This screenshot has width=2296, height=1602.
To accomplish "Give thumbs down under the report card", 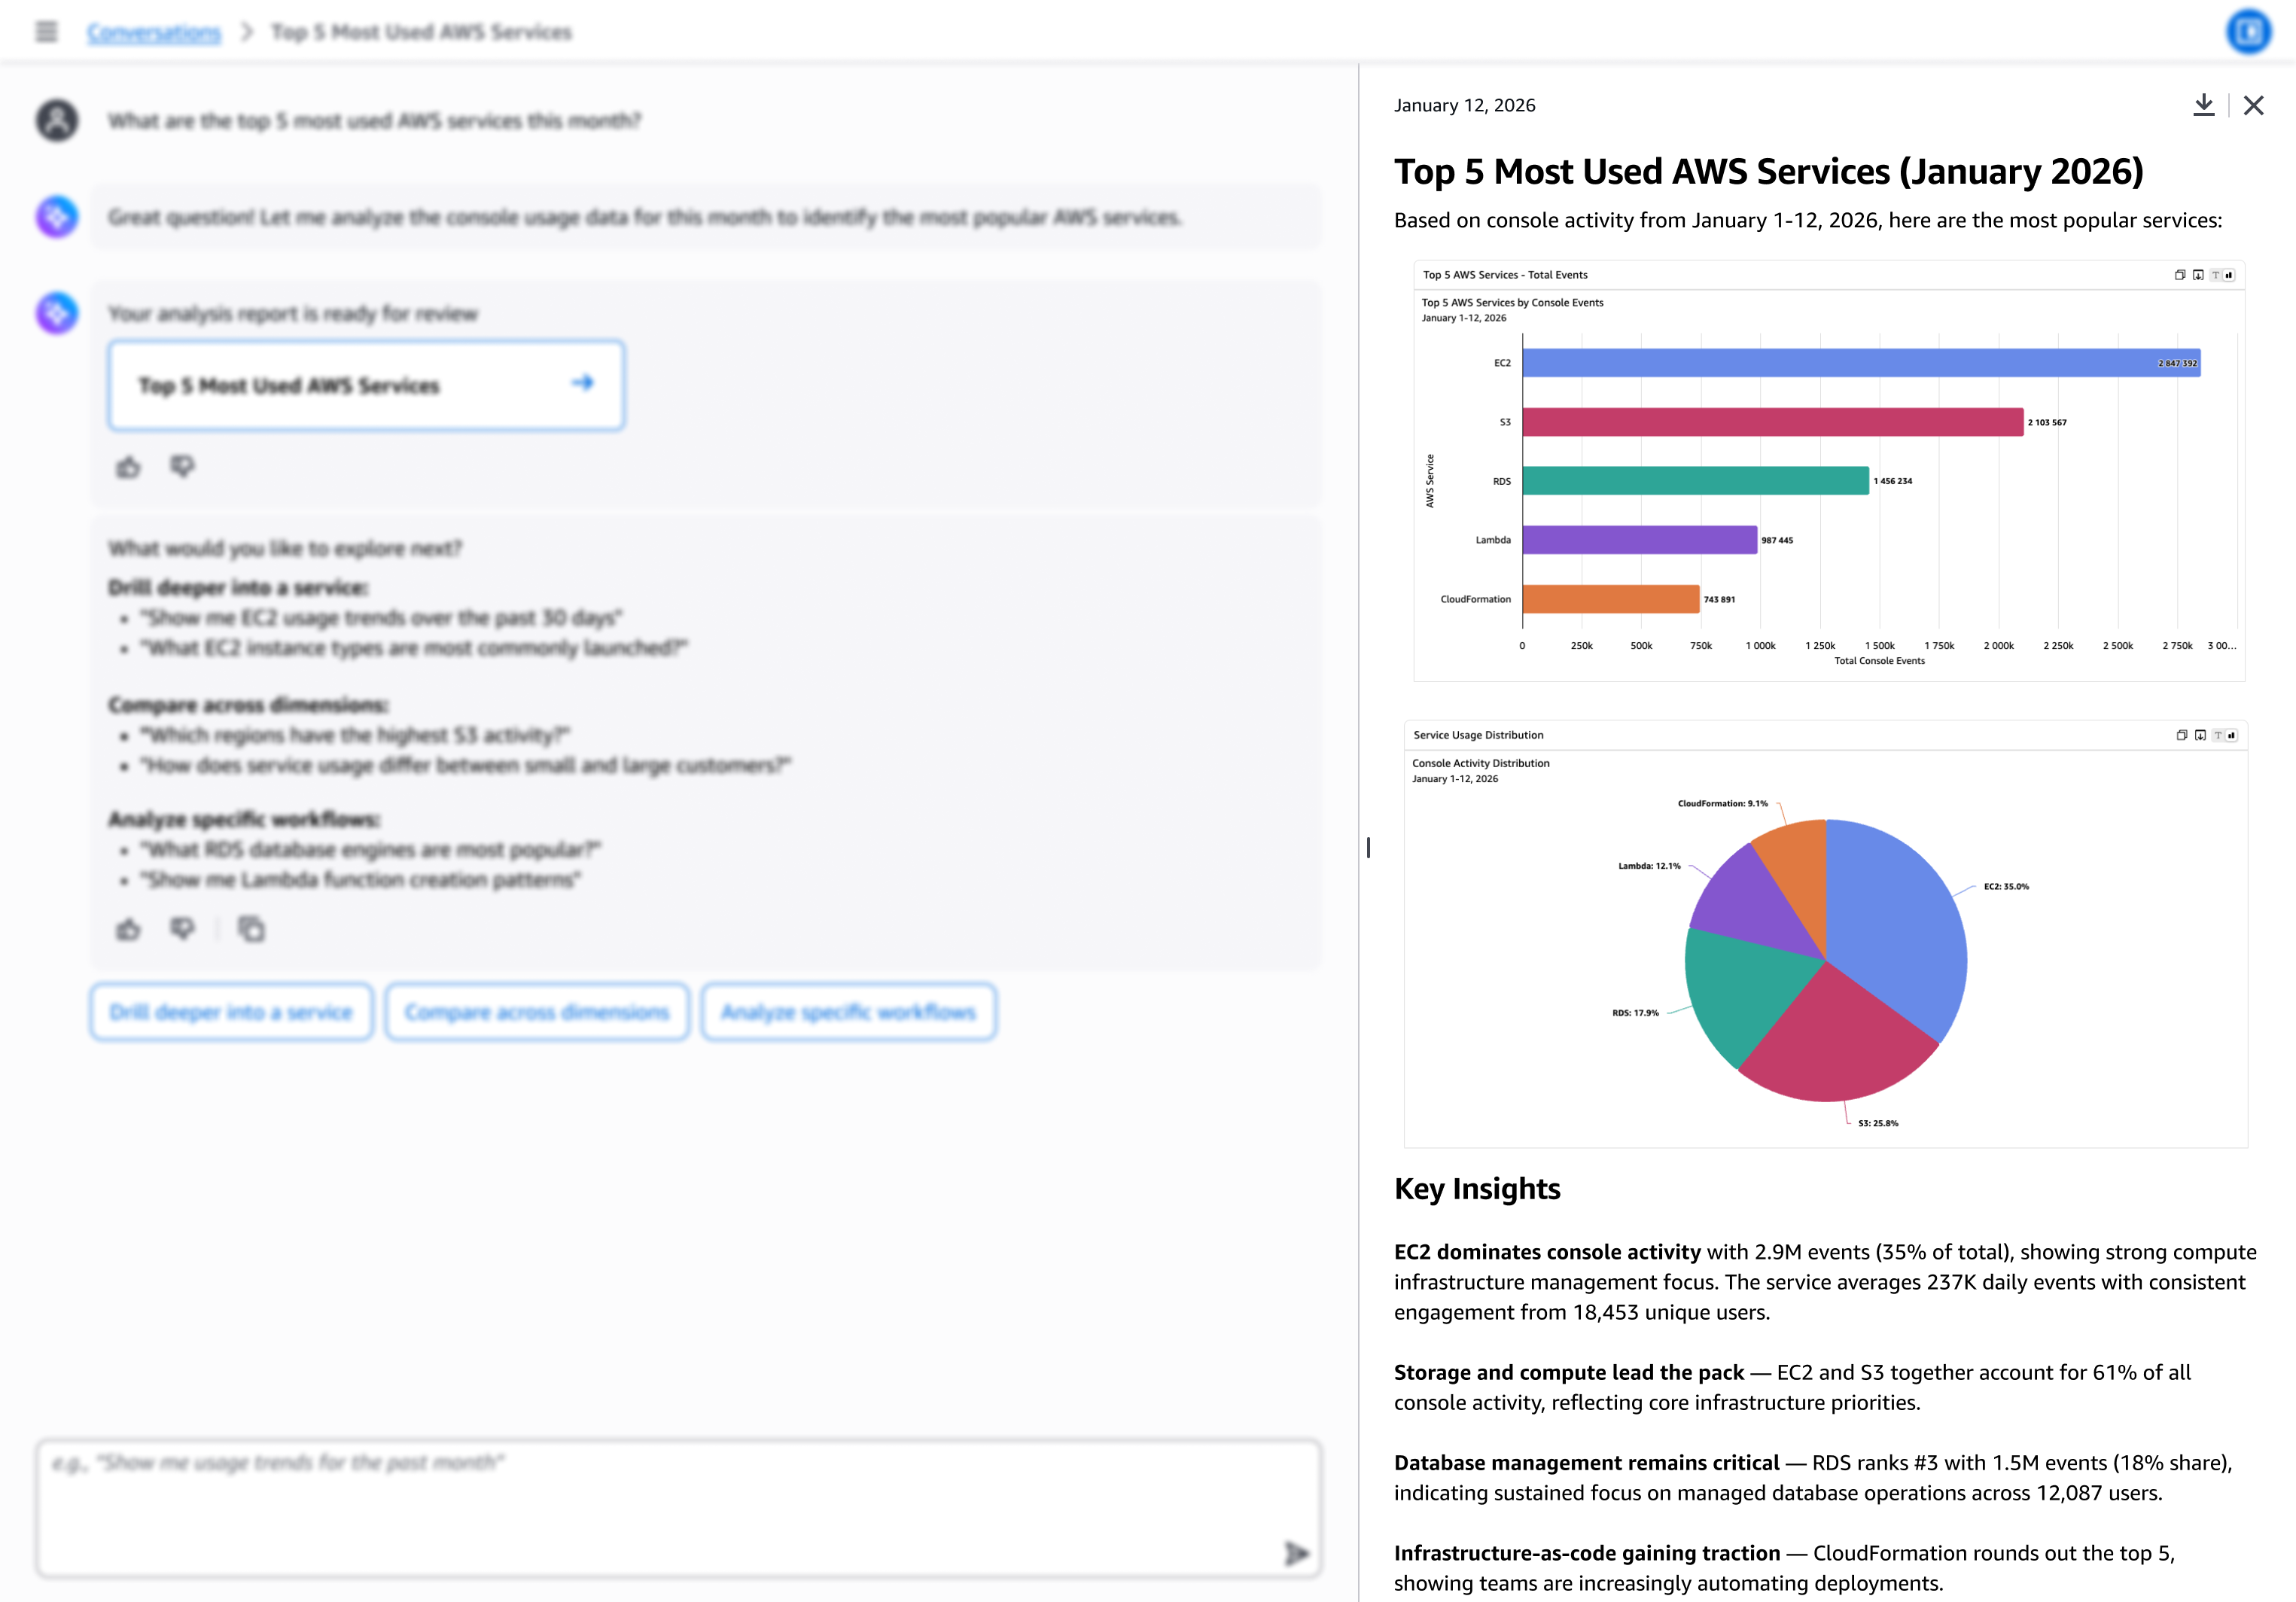I will click(x=182, y=467).
